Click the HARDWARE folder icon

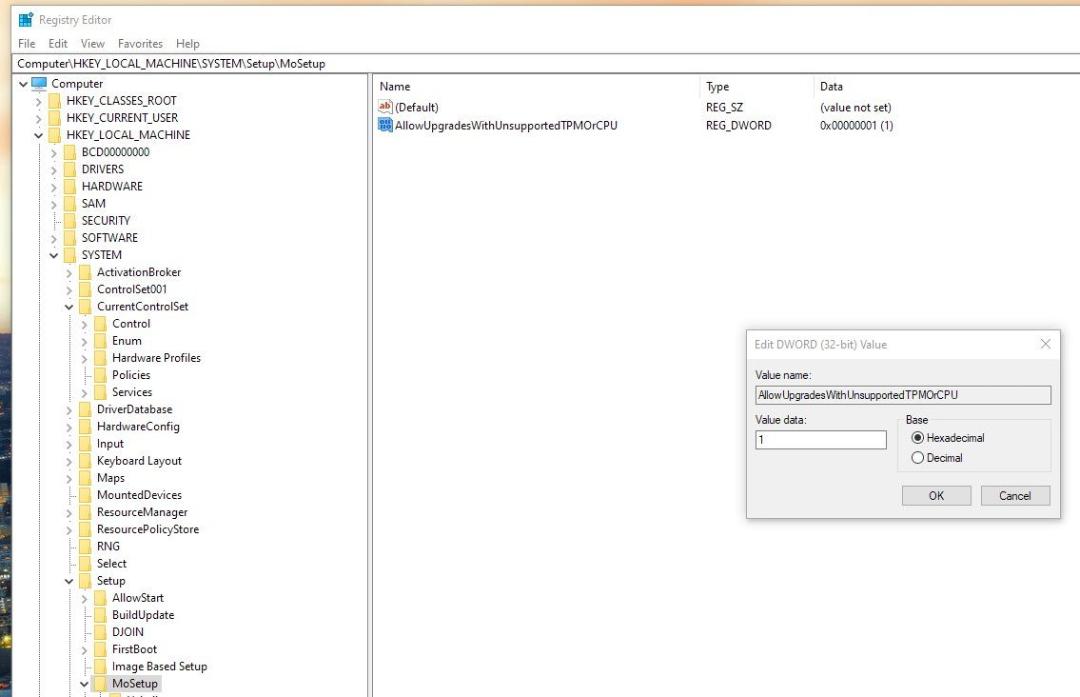point(70,187)
